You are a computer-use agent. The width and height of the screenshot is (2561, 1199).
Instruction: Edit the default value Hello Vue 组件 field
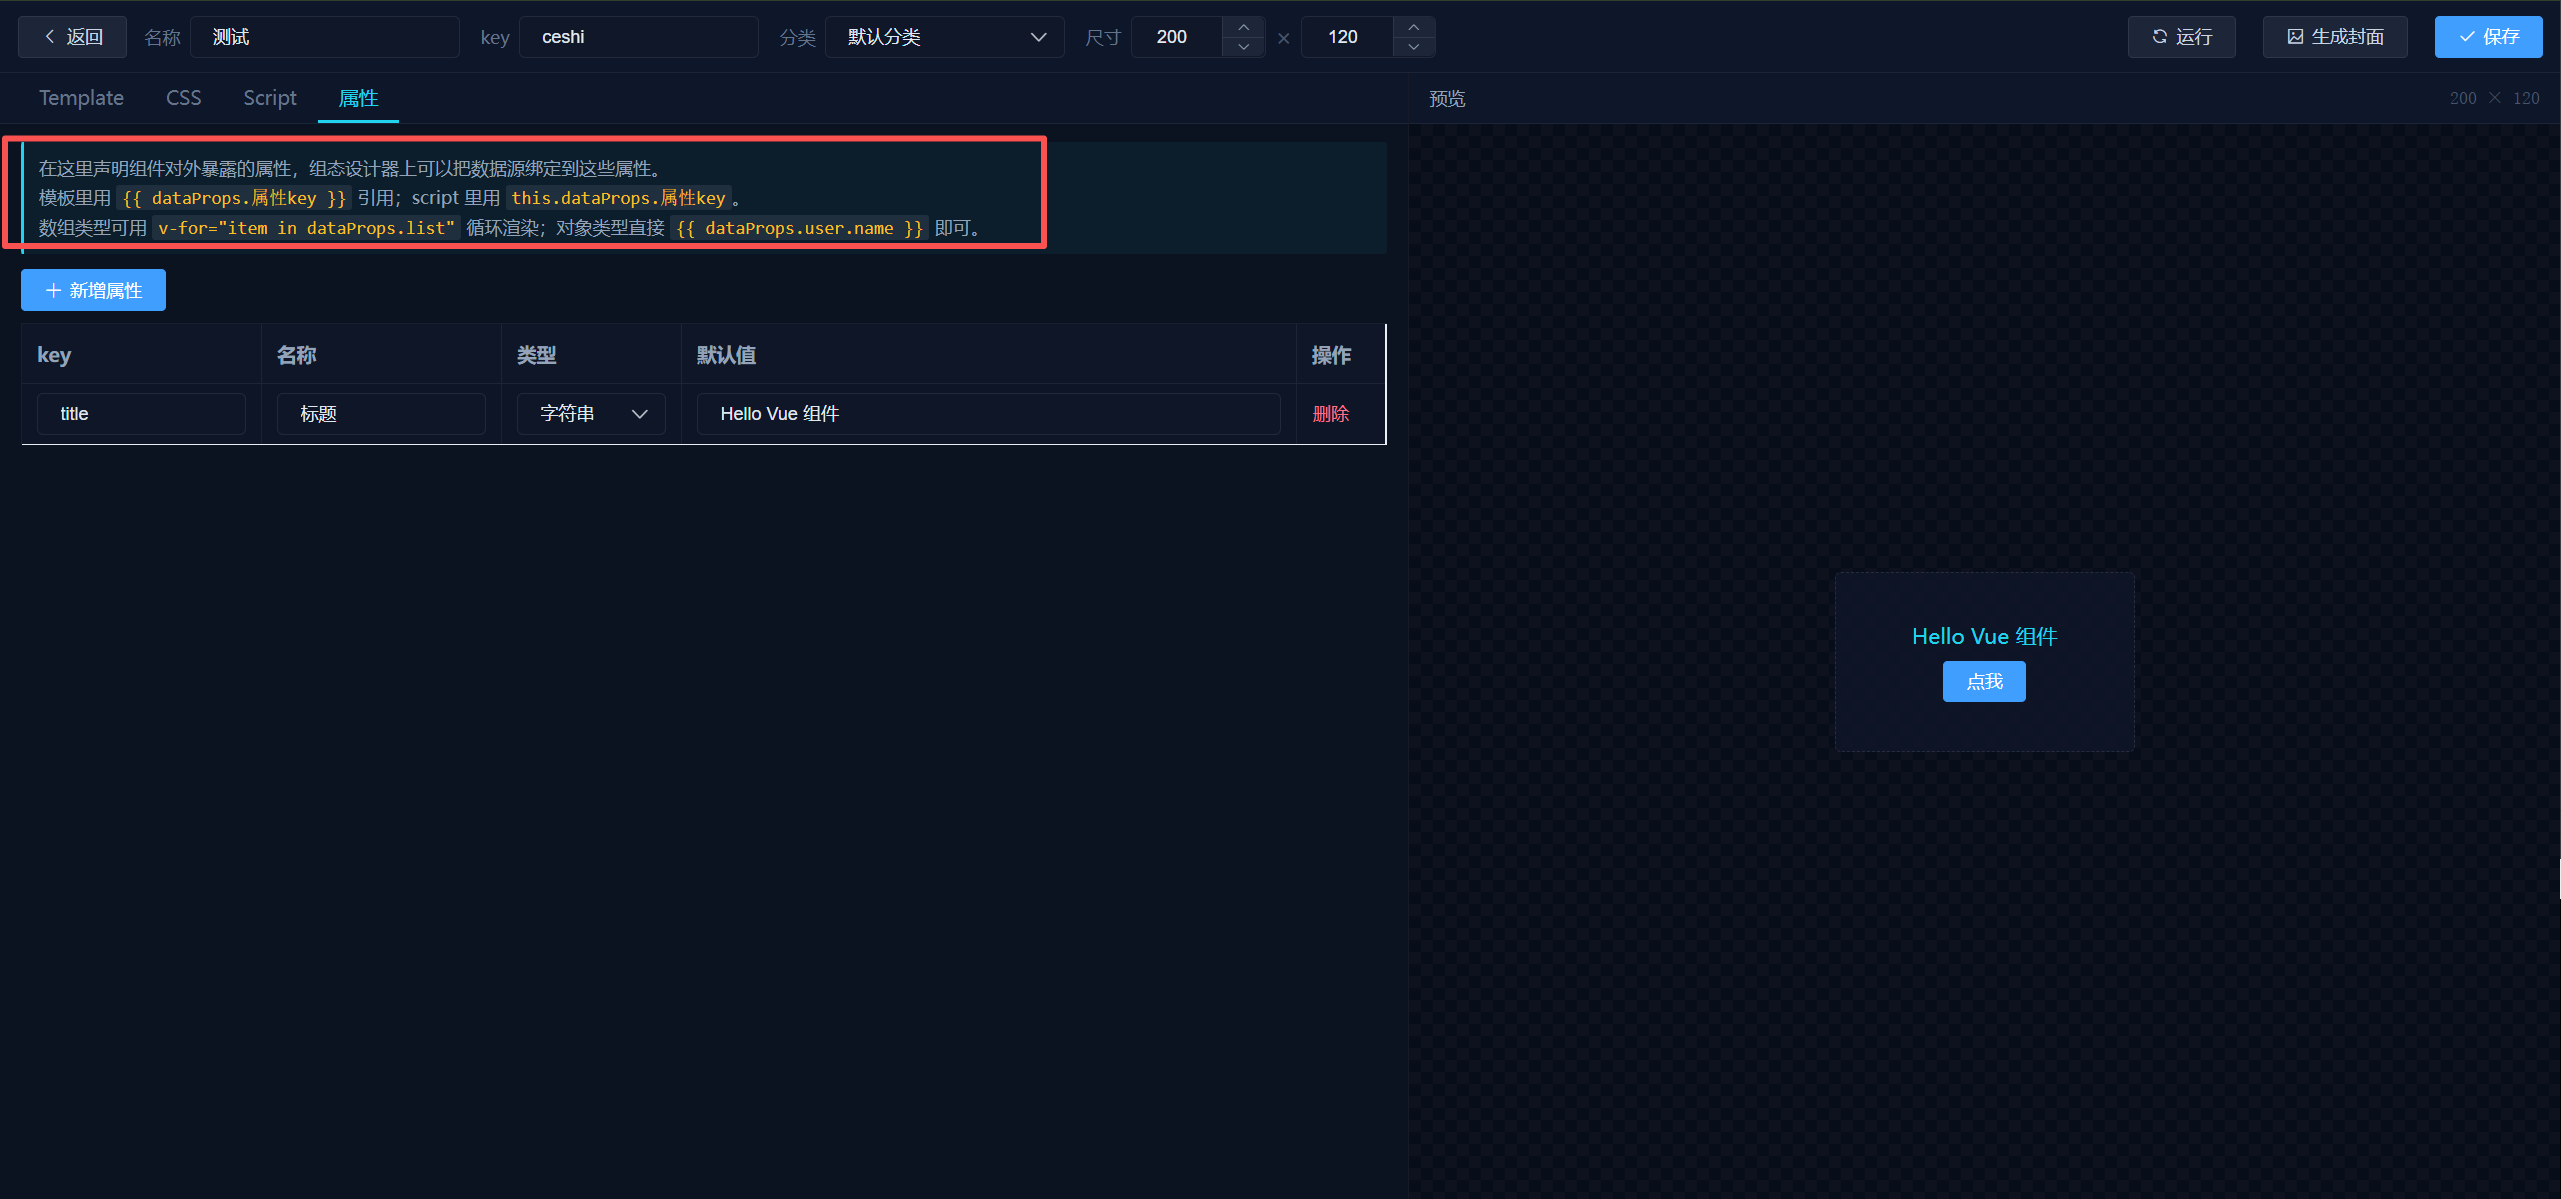988,414
